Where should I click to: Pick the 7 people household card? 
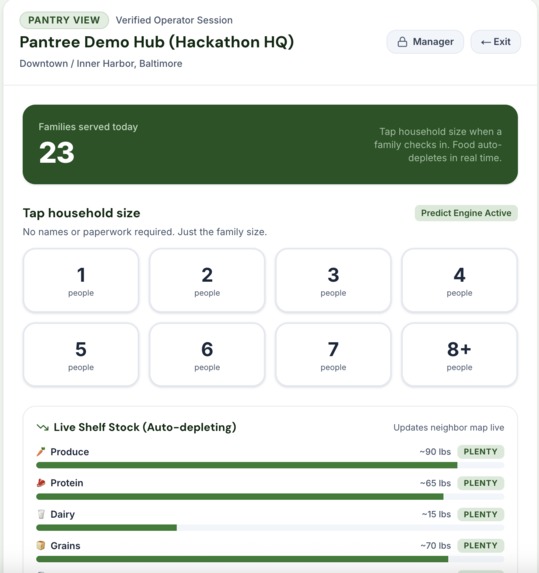[x=333, y=354]
